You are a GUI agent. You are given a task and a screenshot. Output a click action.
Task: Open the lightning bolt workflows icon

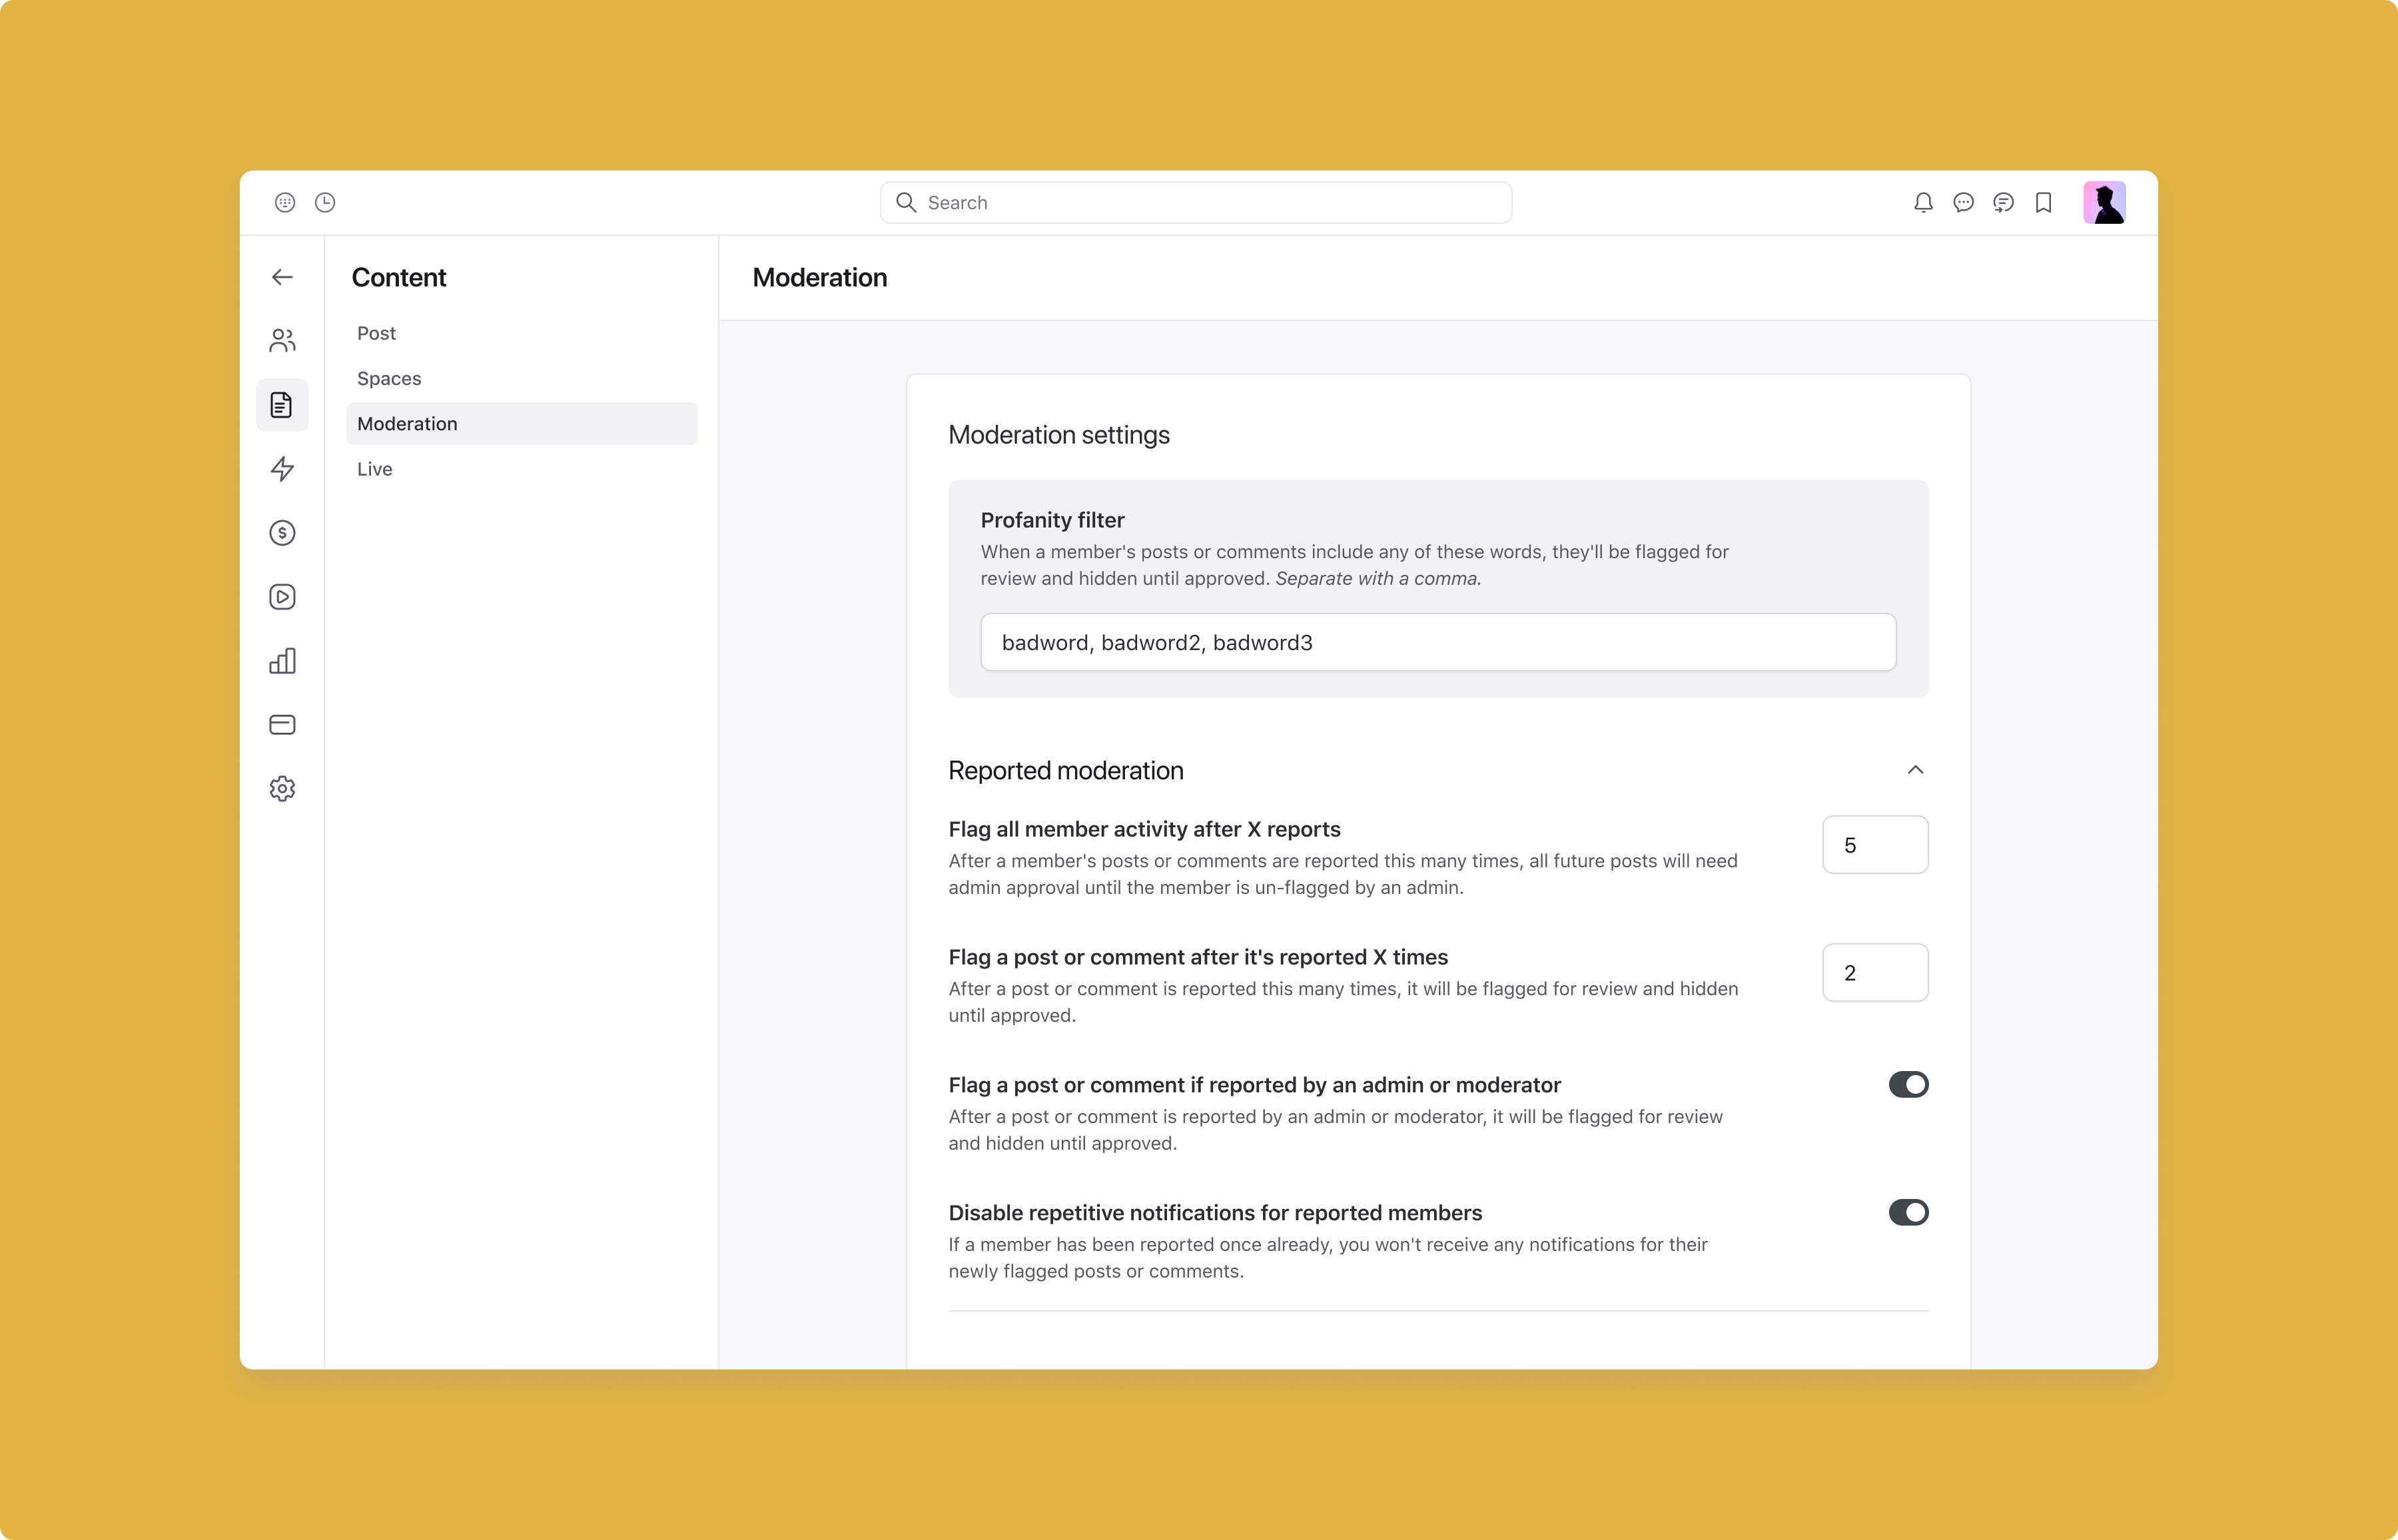tap(282, 469)
